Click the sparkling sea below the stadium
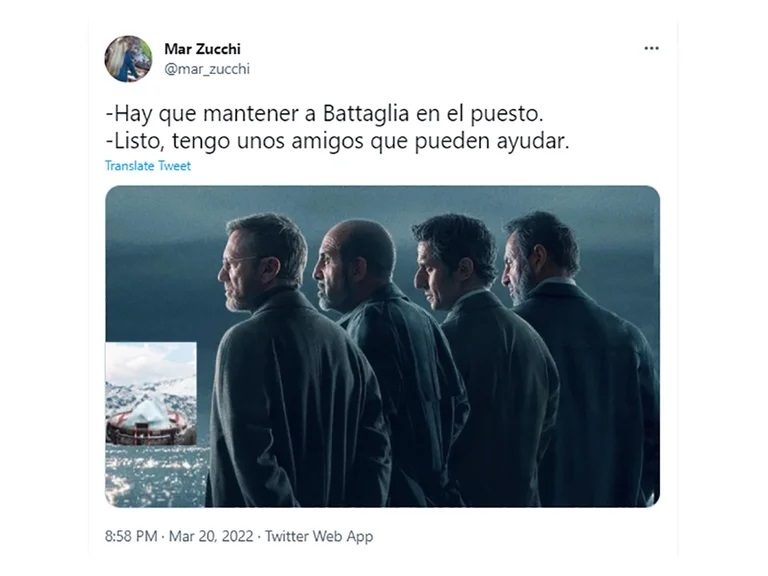The image size is (768, 576). pyautogui.click(x=156, y=476)
